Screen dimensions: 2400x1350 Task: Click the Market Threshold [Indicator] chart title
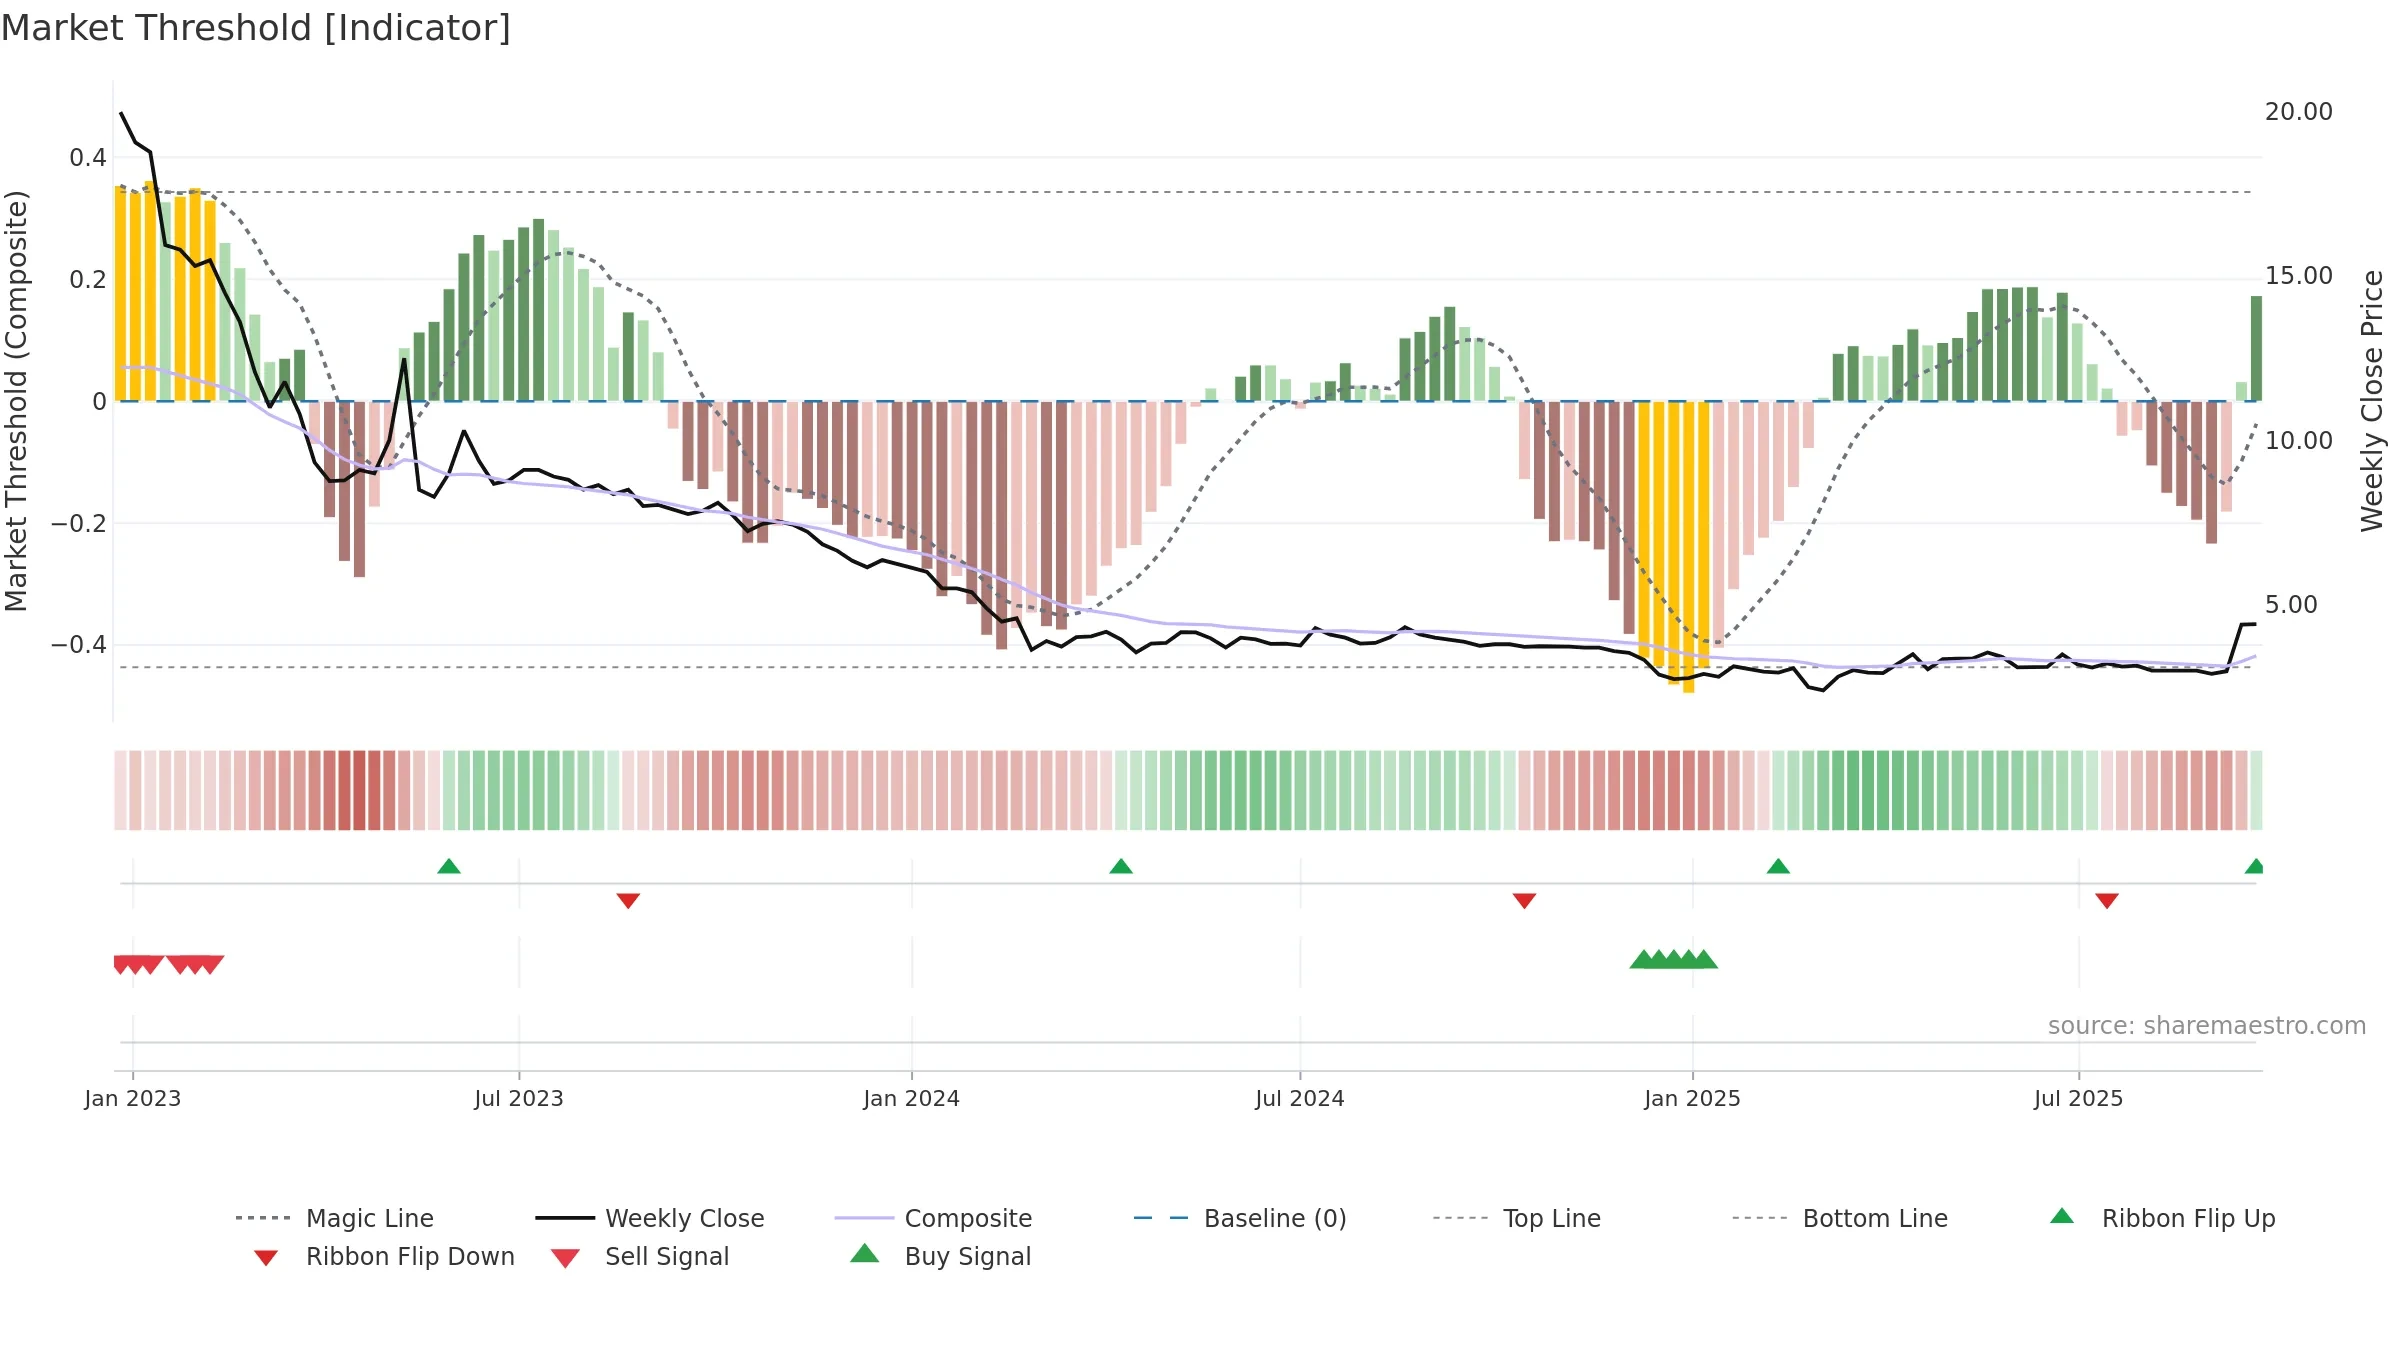[256, 28]
